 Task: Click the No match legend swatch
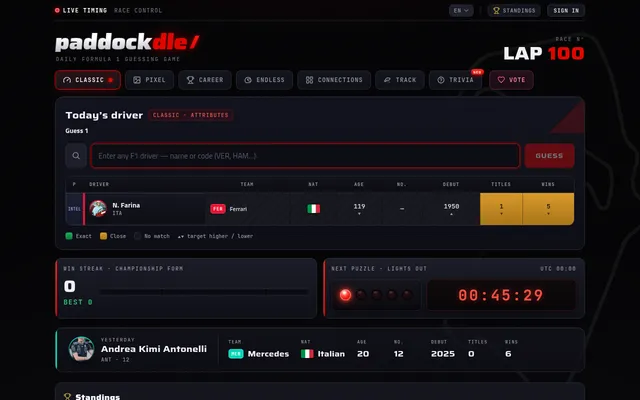click(x=138, y=236)
